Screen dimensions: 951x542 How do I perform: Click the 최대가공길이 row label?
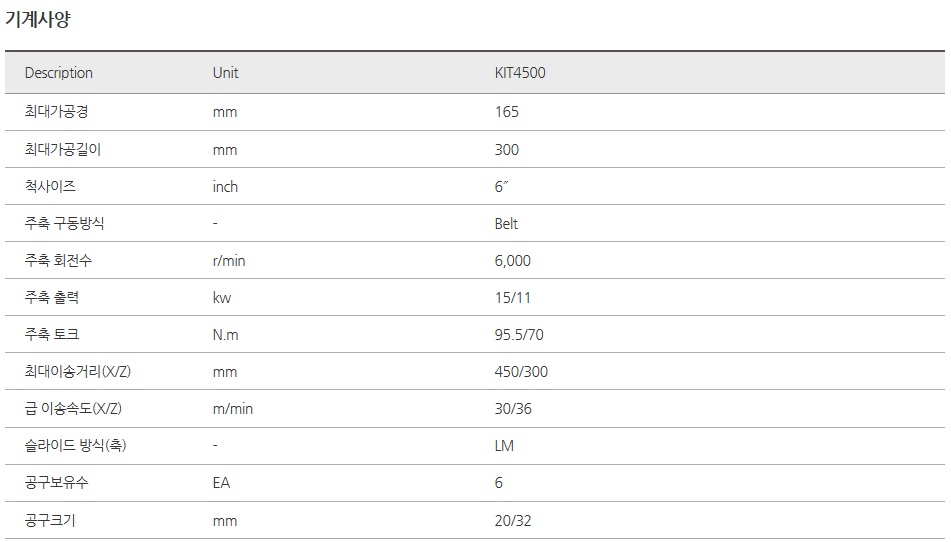tap(62, 150)
